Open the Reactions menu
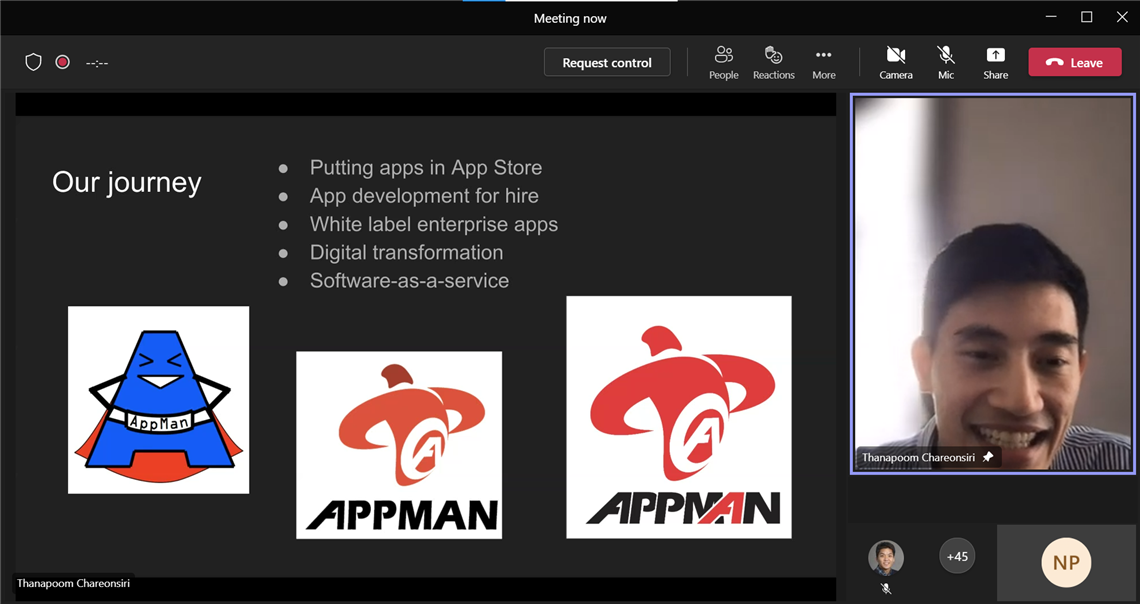The height and width of the screenshot is (604, 1140). [773, 62]
